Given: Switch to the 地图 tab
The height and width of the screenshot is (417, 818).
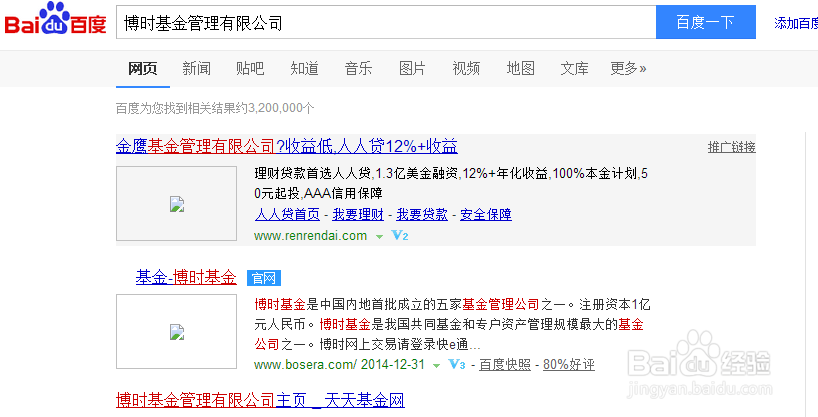Looking at the screenshot, I should click(x=521, y=68).
